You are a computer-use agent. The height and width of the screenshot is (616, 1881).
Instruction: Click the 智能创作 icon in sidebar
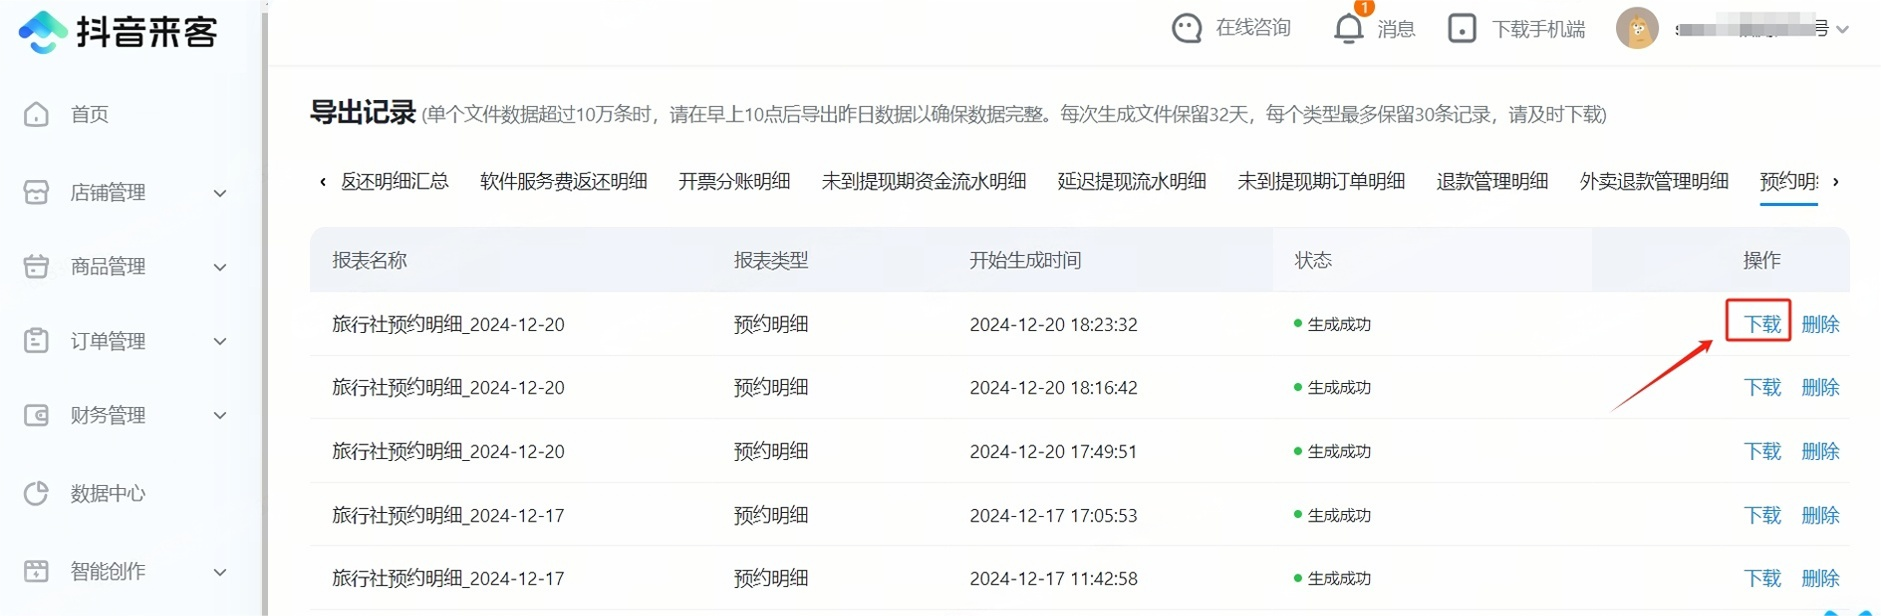coord(36,571)
